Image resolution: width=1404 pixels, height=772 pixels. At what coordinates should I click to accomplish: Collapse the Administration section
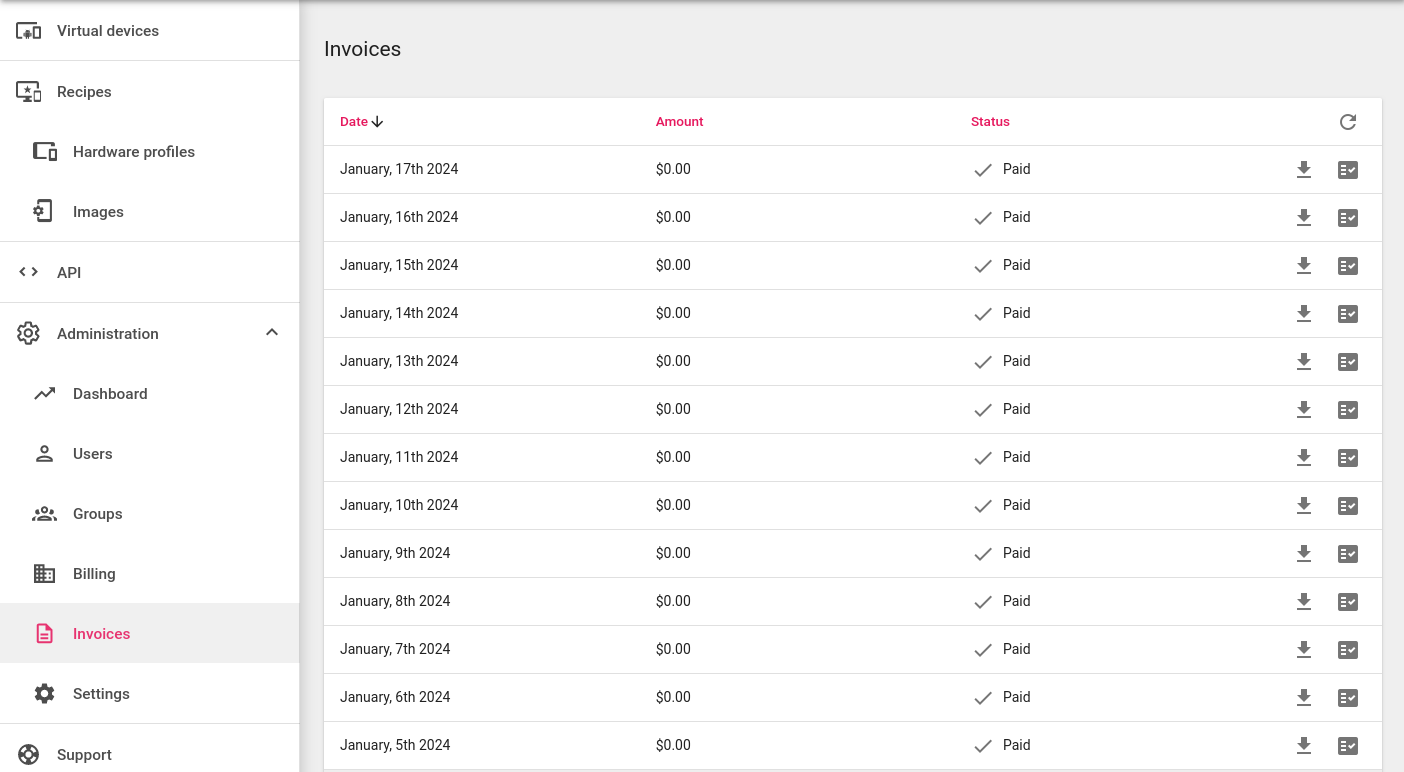(271, 332)
